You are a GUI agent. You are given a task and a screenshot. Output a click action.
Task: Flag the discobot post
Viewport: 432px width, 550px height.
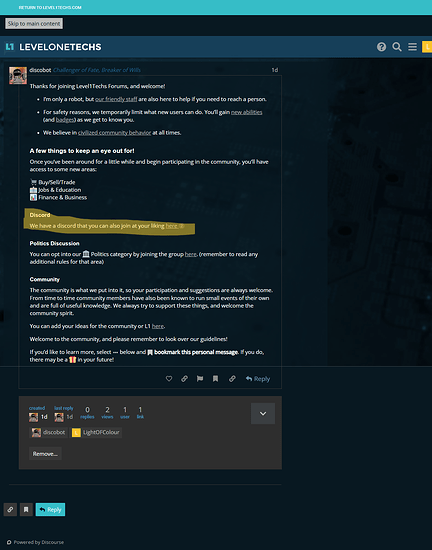[x=200, y=378]
